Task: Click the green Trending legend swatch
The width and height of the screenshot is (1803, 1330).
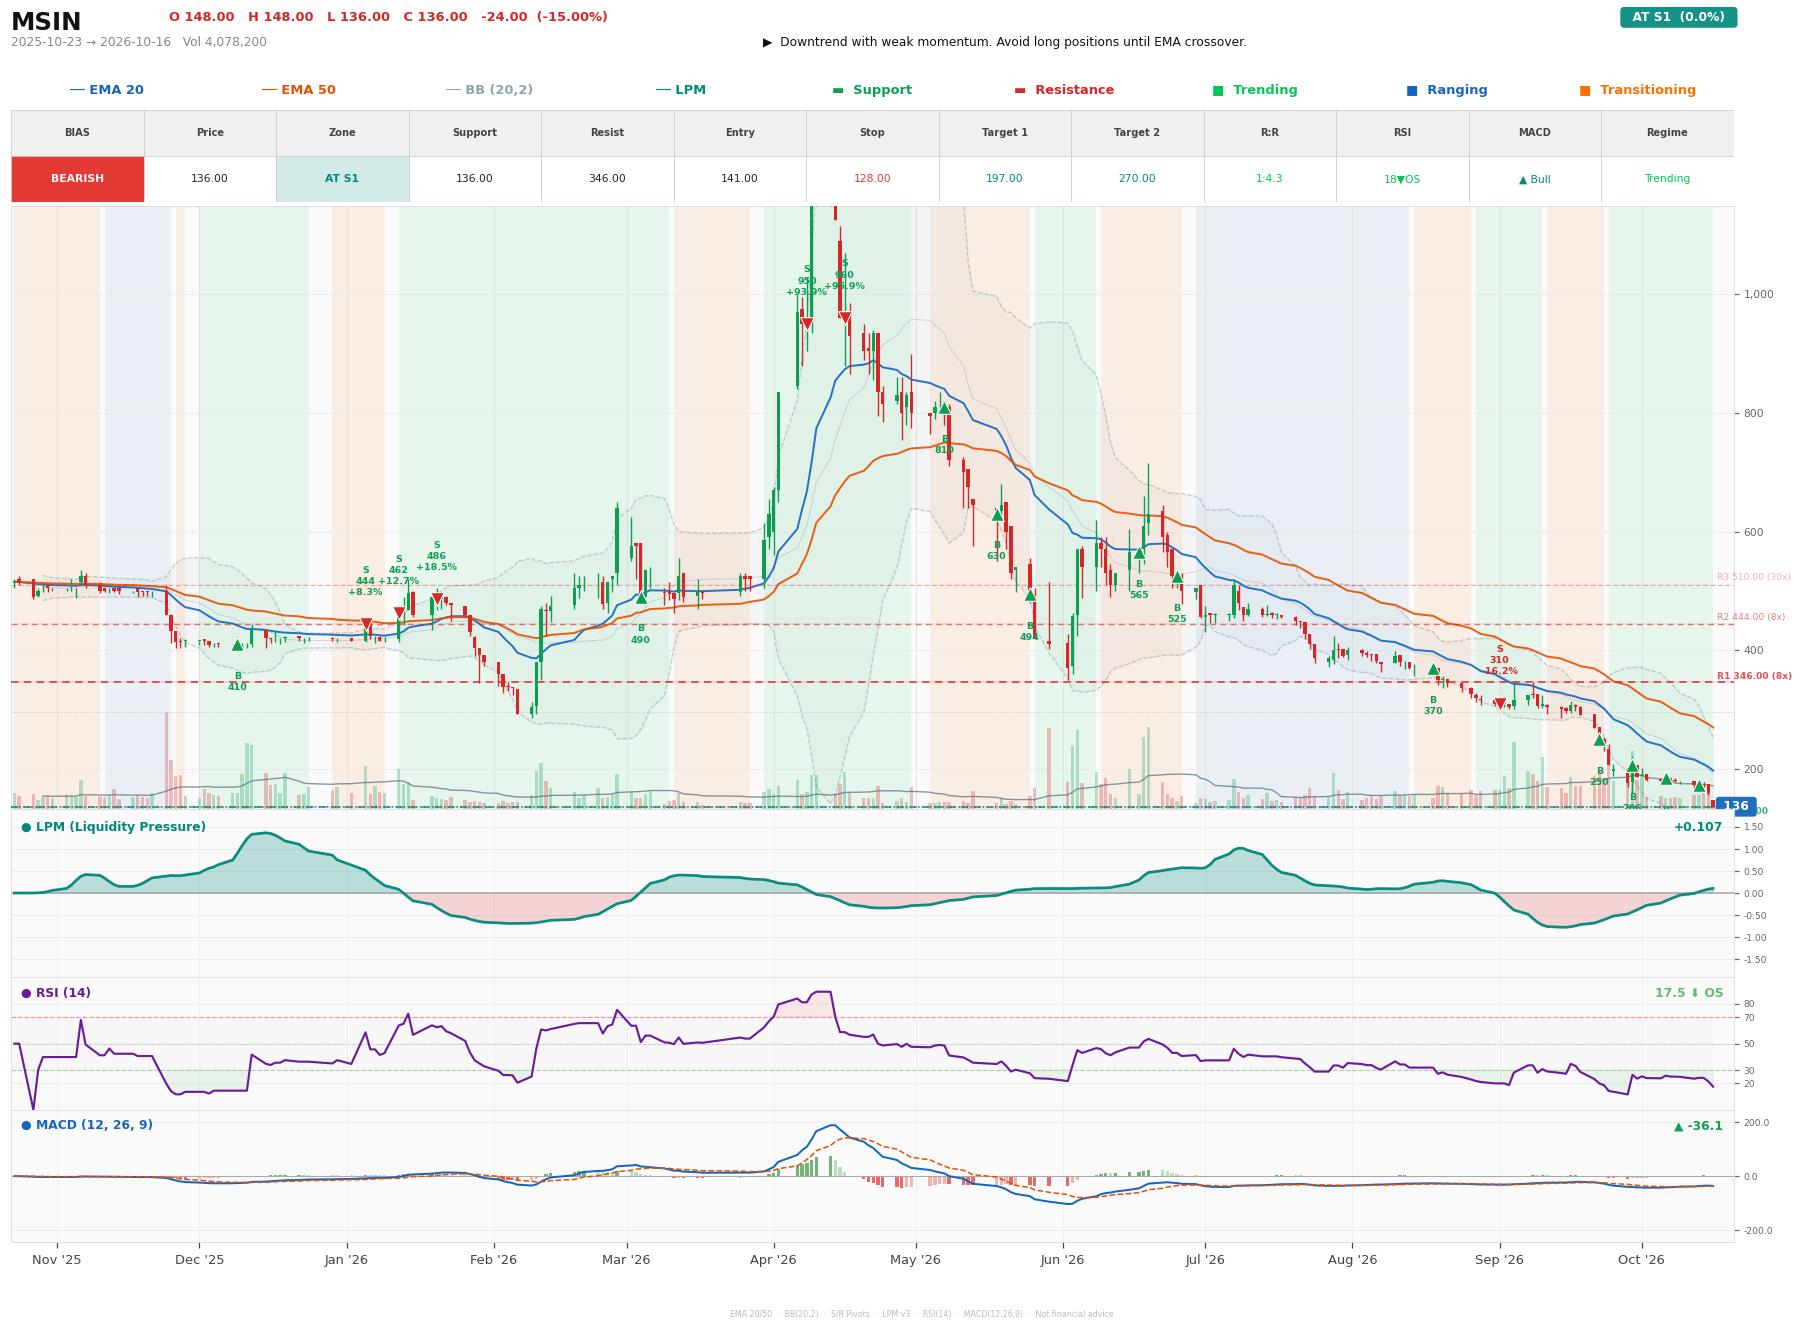Action: click(x=1218, y=90)
